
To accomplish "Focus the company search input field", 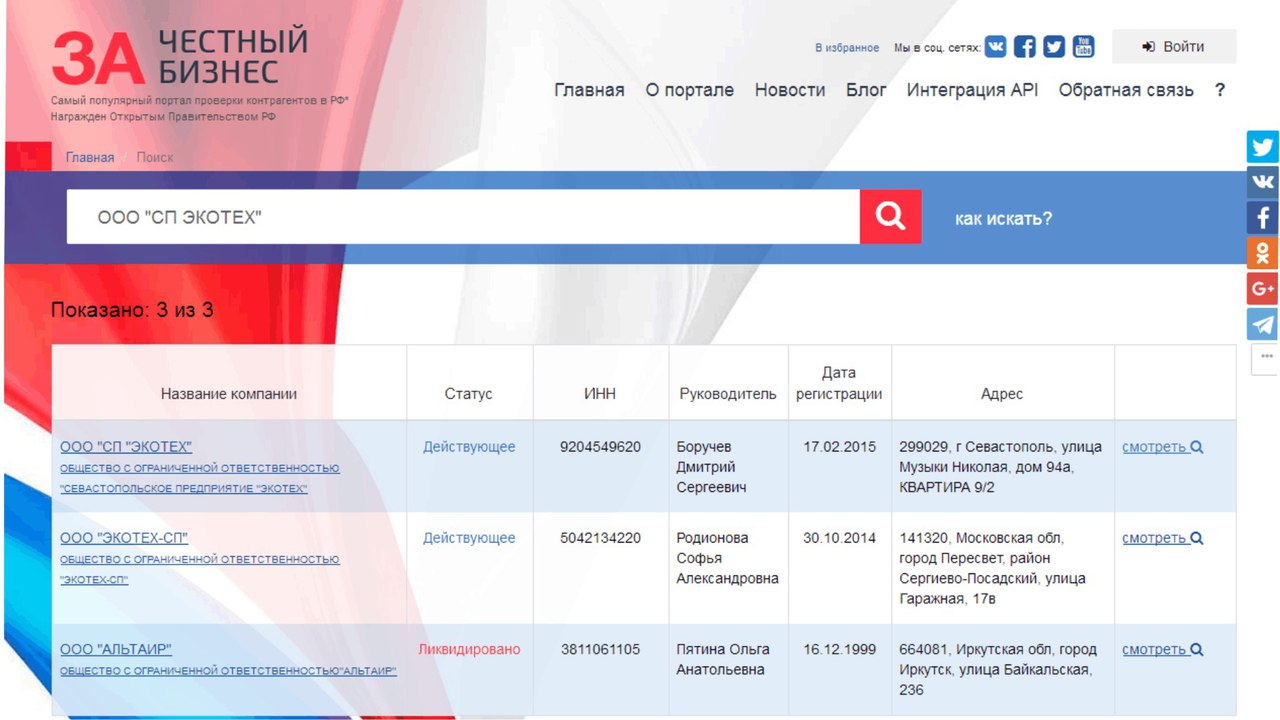I will (463, 216).
